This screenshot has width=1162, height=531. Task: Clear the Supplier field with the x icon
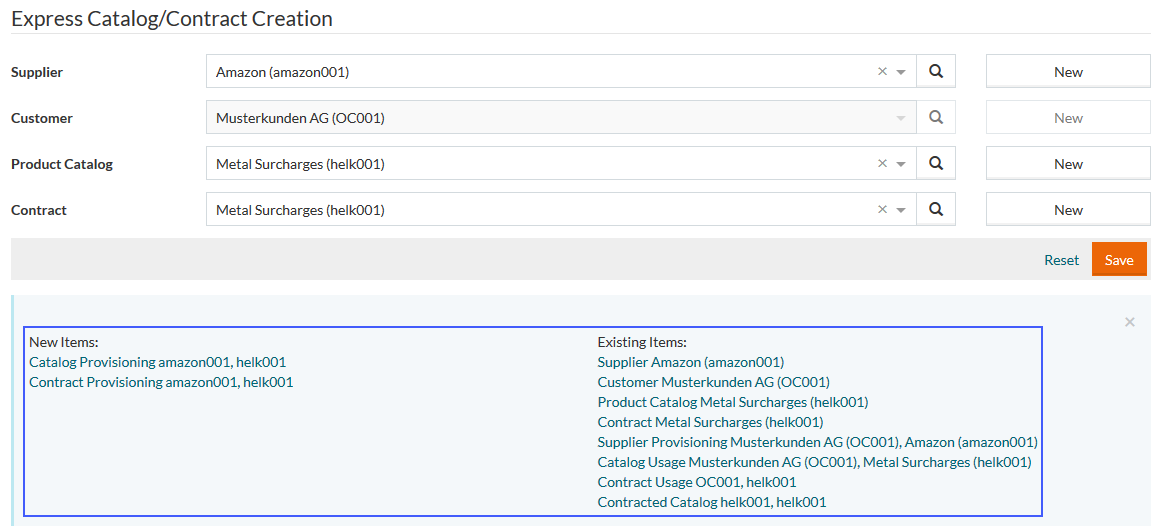coord(882,72)
